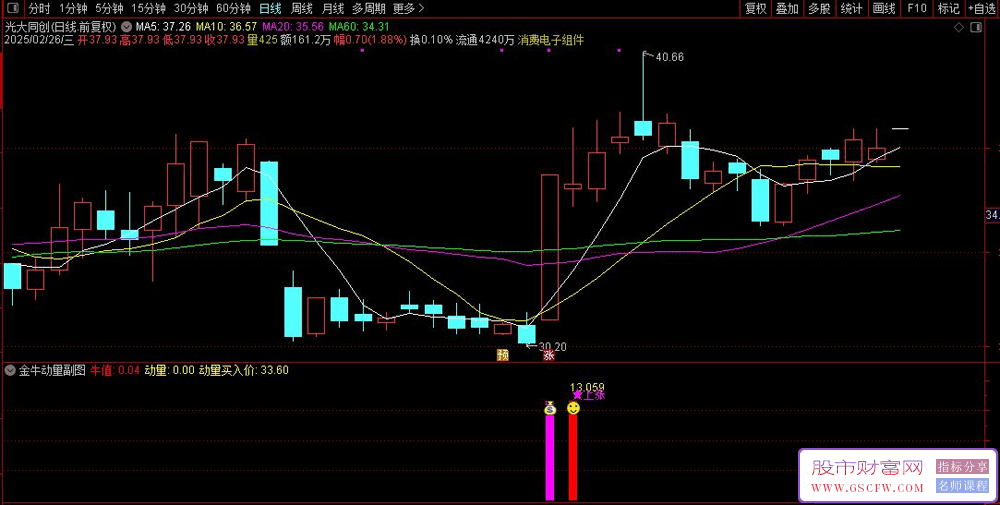
Task: Select the 月线 monthly chart tab
Action: pyautogui.click(x=332, y=8)
